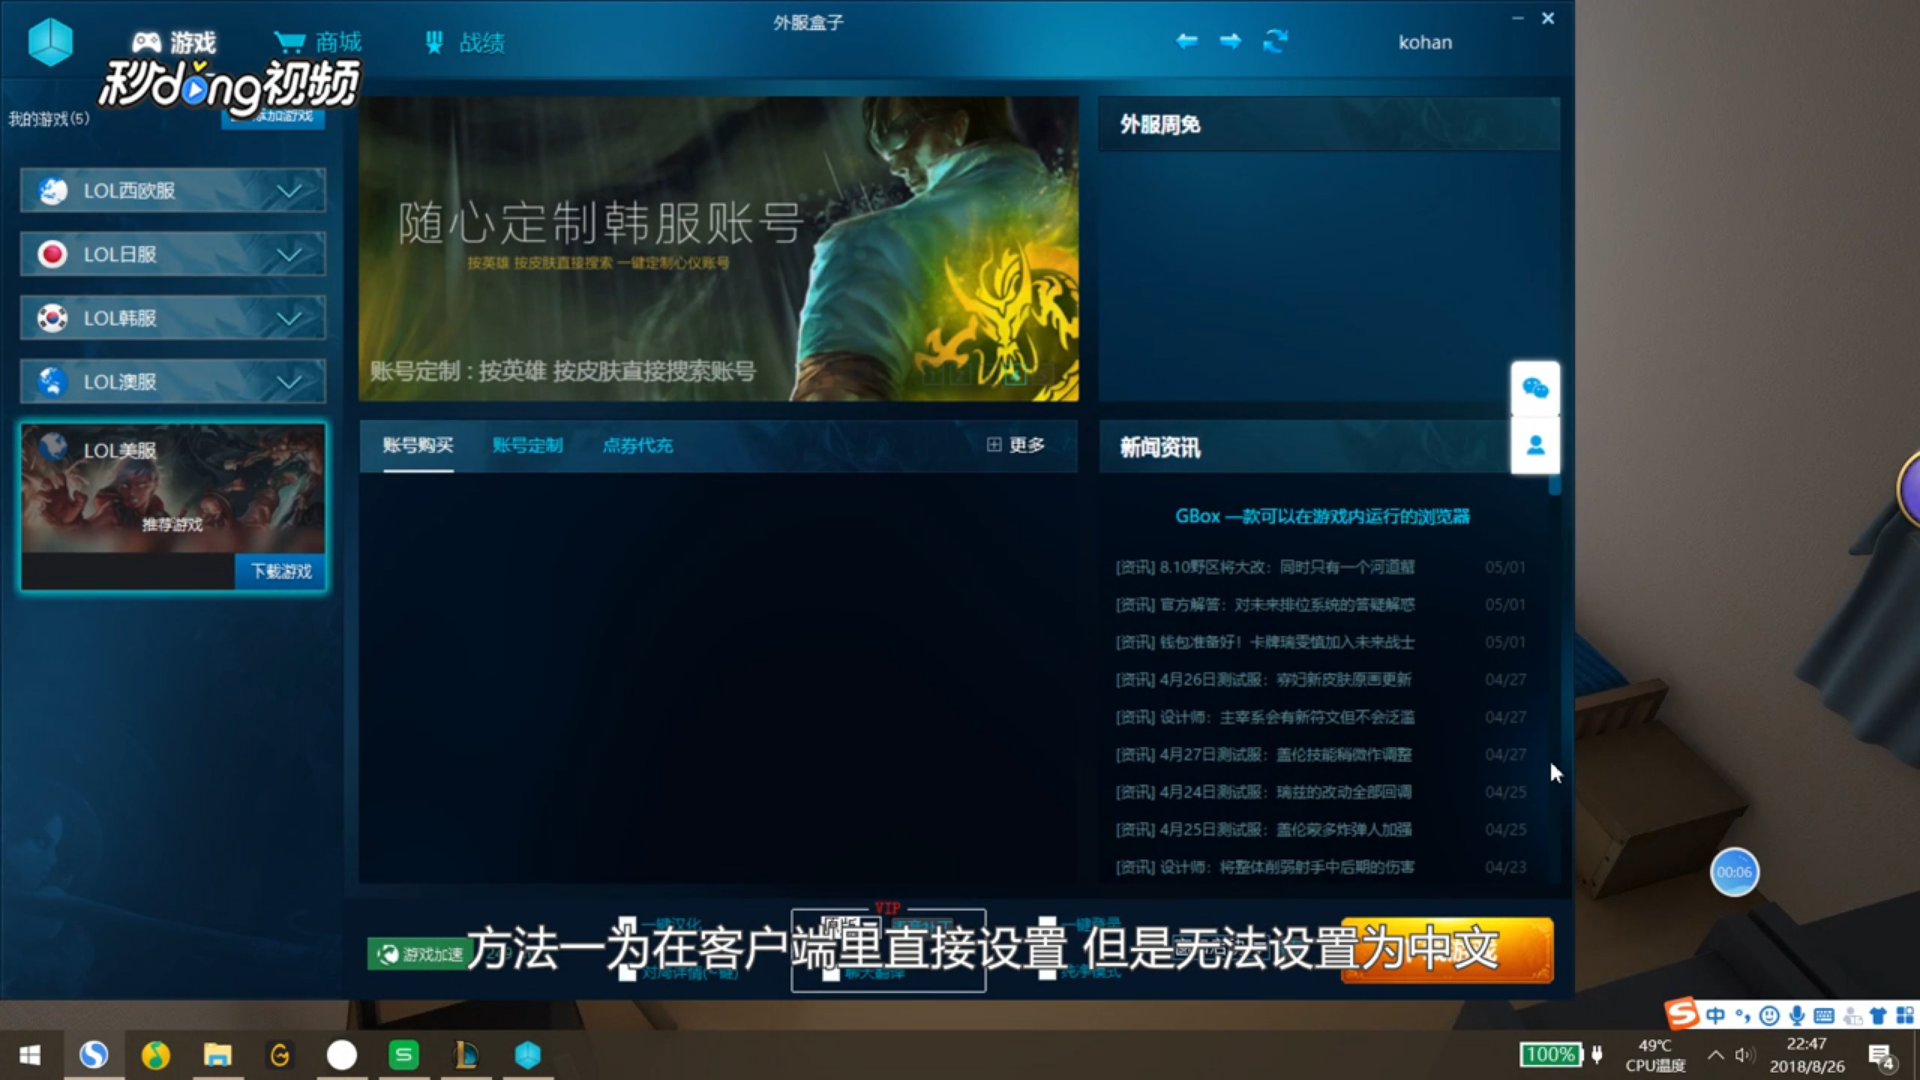
Task: Open the 商城 store tab
Action: pyautogui.click(x=318, y=42)
